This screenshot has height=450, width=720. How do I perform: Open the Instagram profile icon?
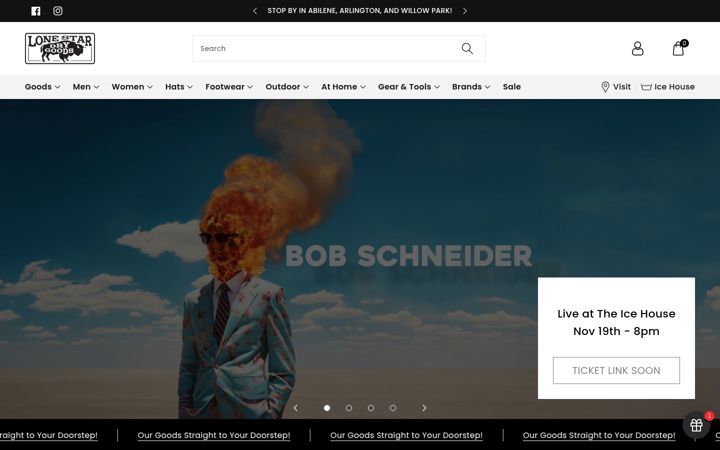[x=57, y=11]
